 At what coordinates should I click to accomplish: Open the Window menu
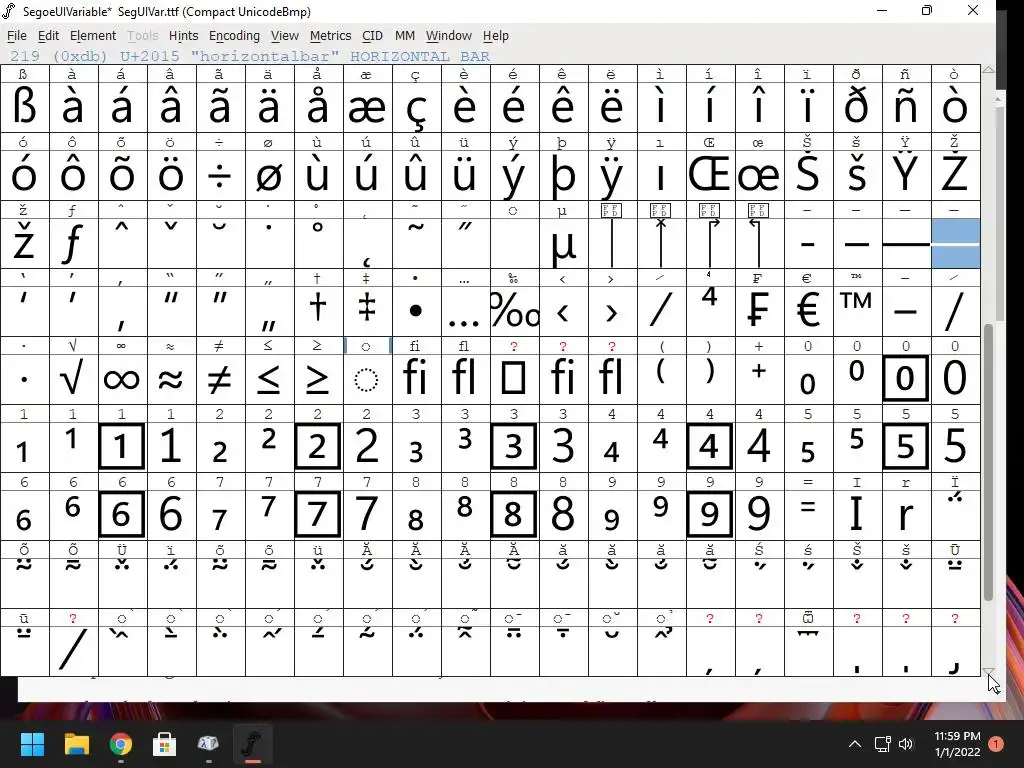(x=449, y=36)
